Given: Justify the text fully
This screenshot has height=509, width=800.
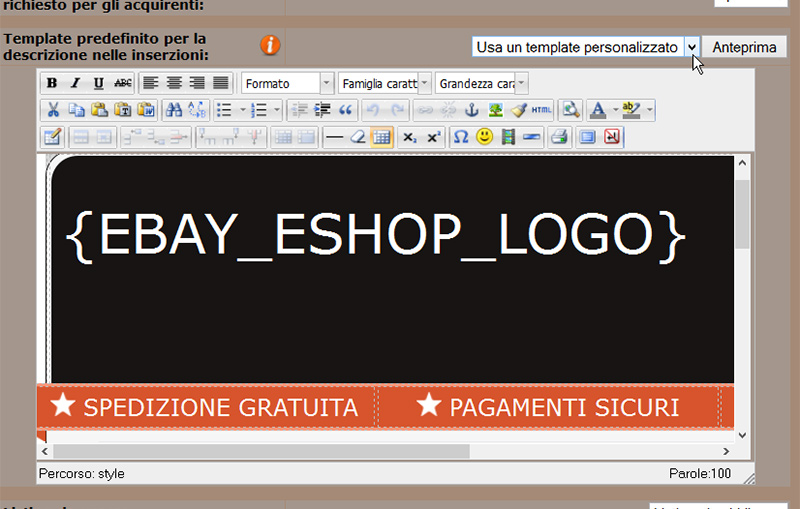Looking at the screenshot, I should coord(221,83).
